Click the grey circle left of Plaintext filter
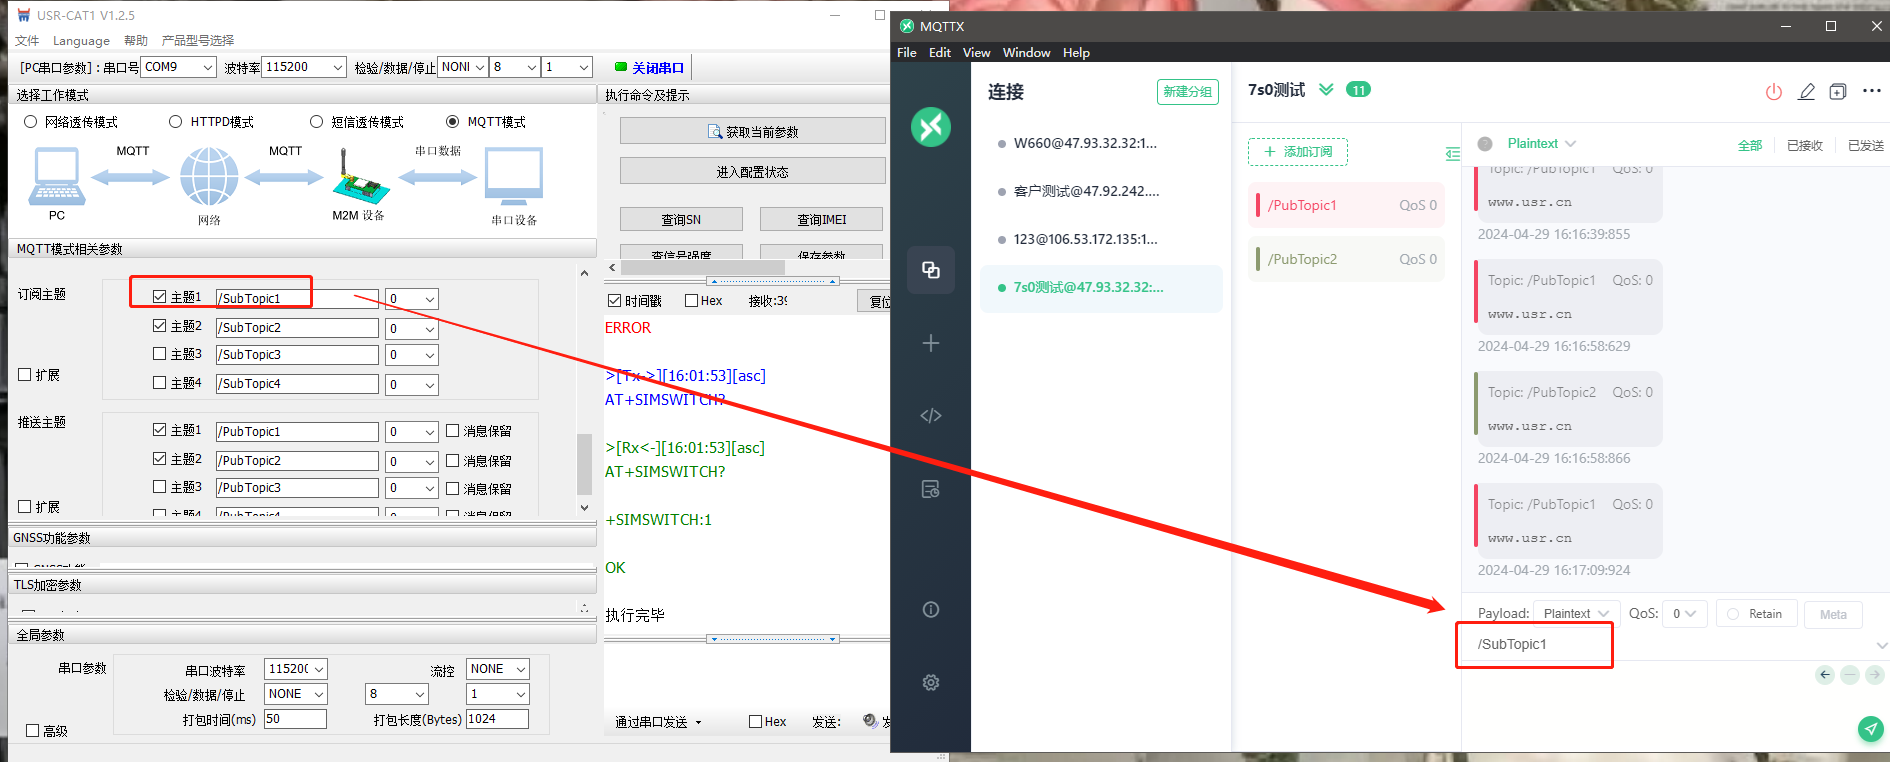The image size is (1890, 762). pyautogui.click(x=1485, y=144)
